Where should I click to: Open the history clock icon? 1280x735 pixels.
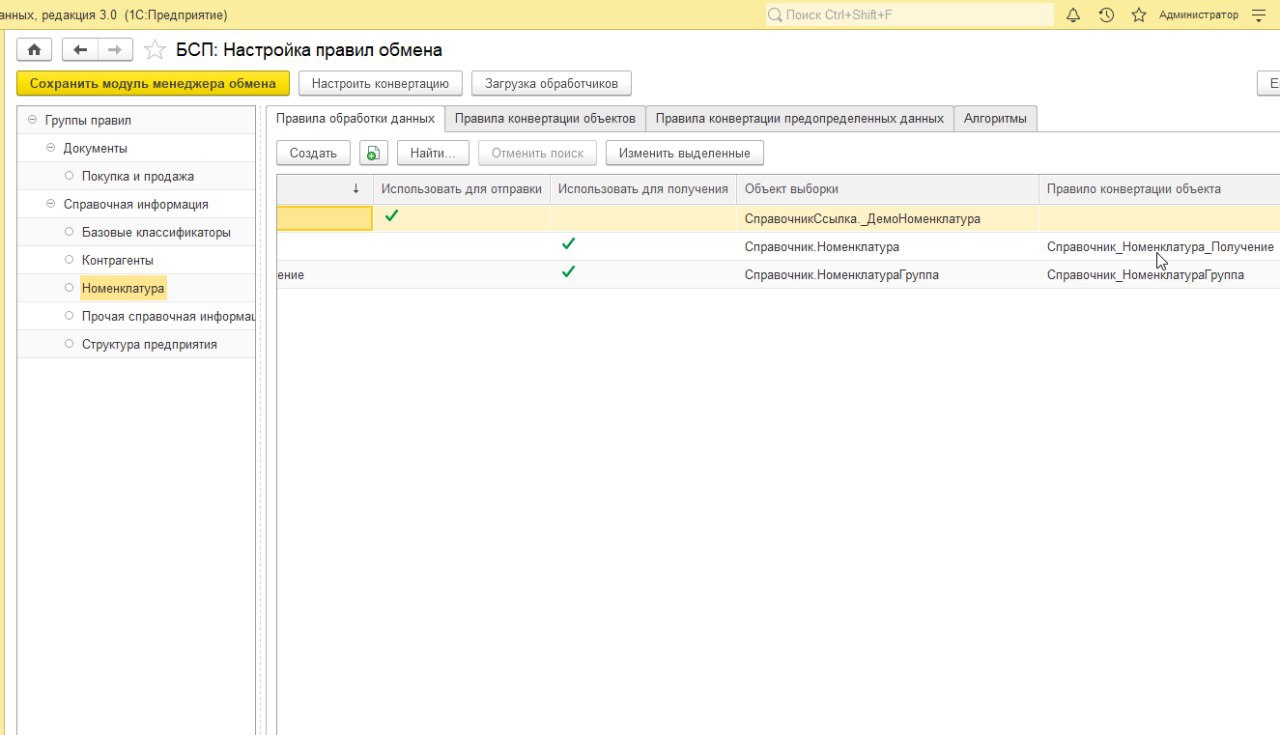coord(1106,15)
